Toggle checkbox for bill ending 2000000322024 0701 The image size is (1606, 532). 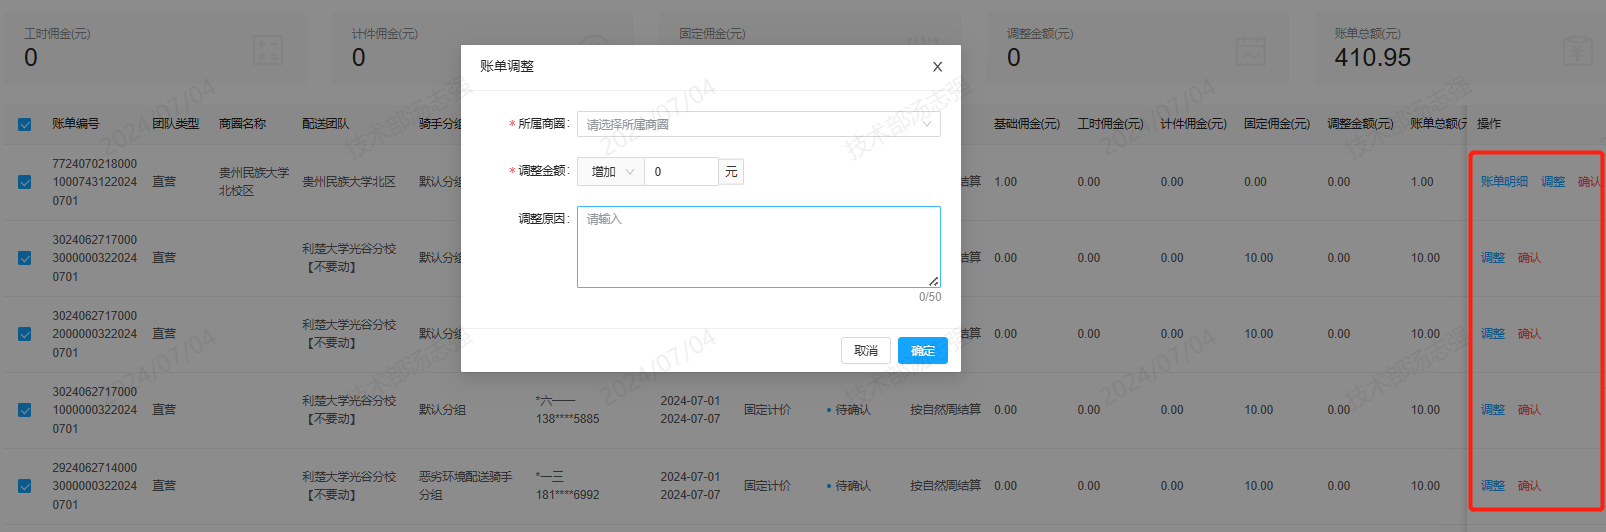tap(25, 334)
